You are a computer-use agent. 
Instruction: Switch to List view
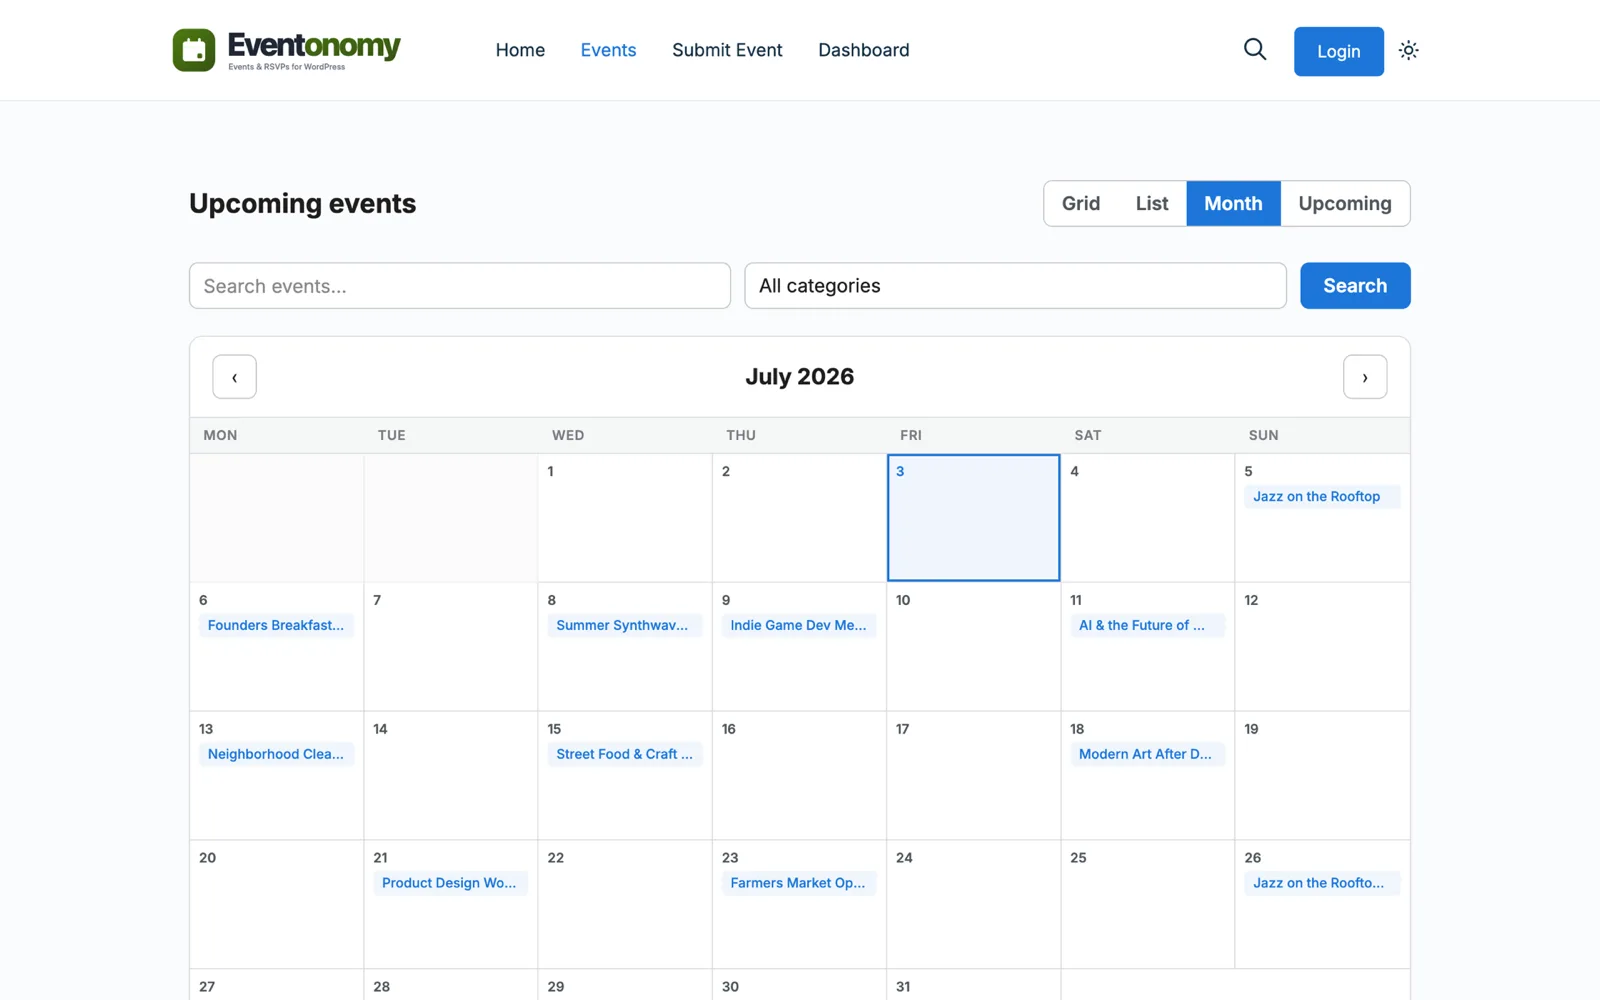click(1152, 203)
